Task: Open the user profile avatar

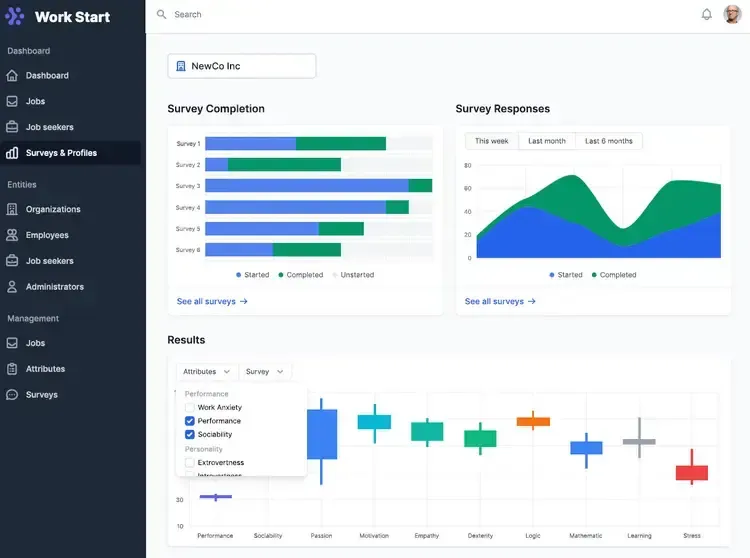Action: tap(732, 14)
